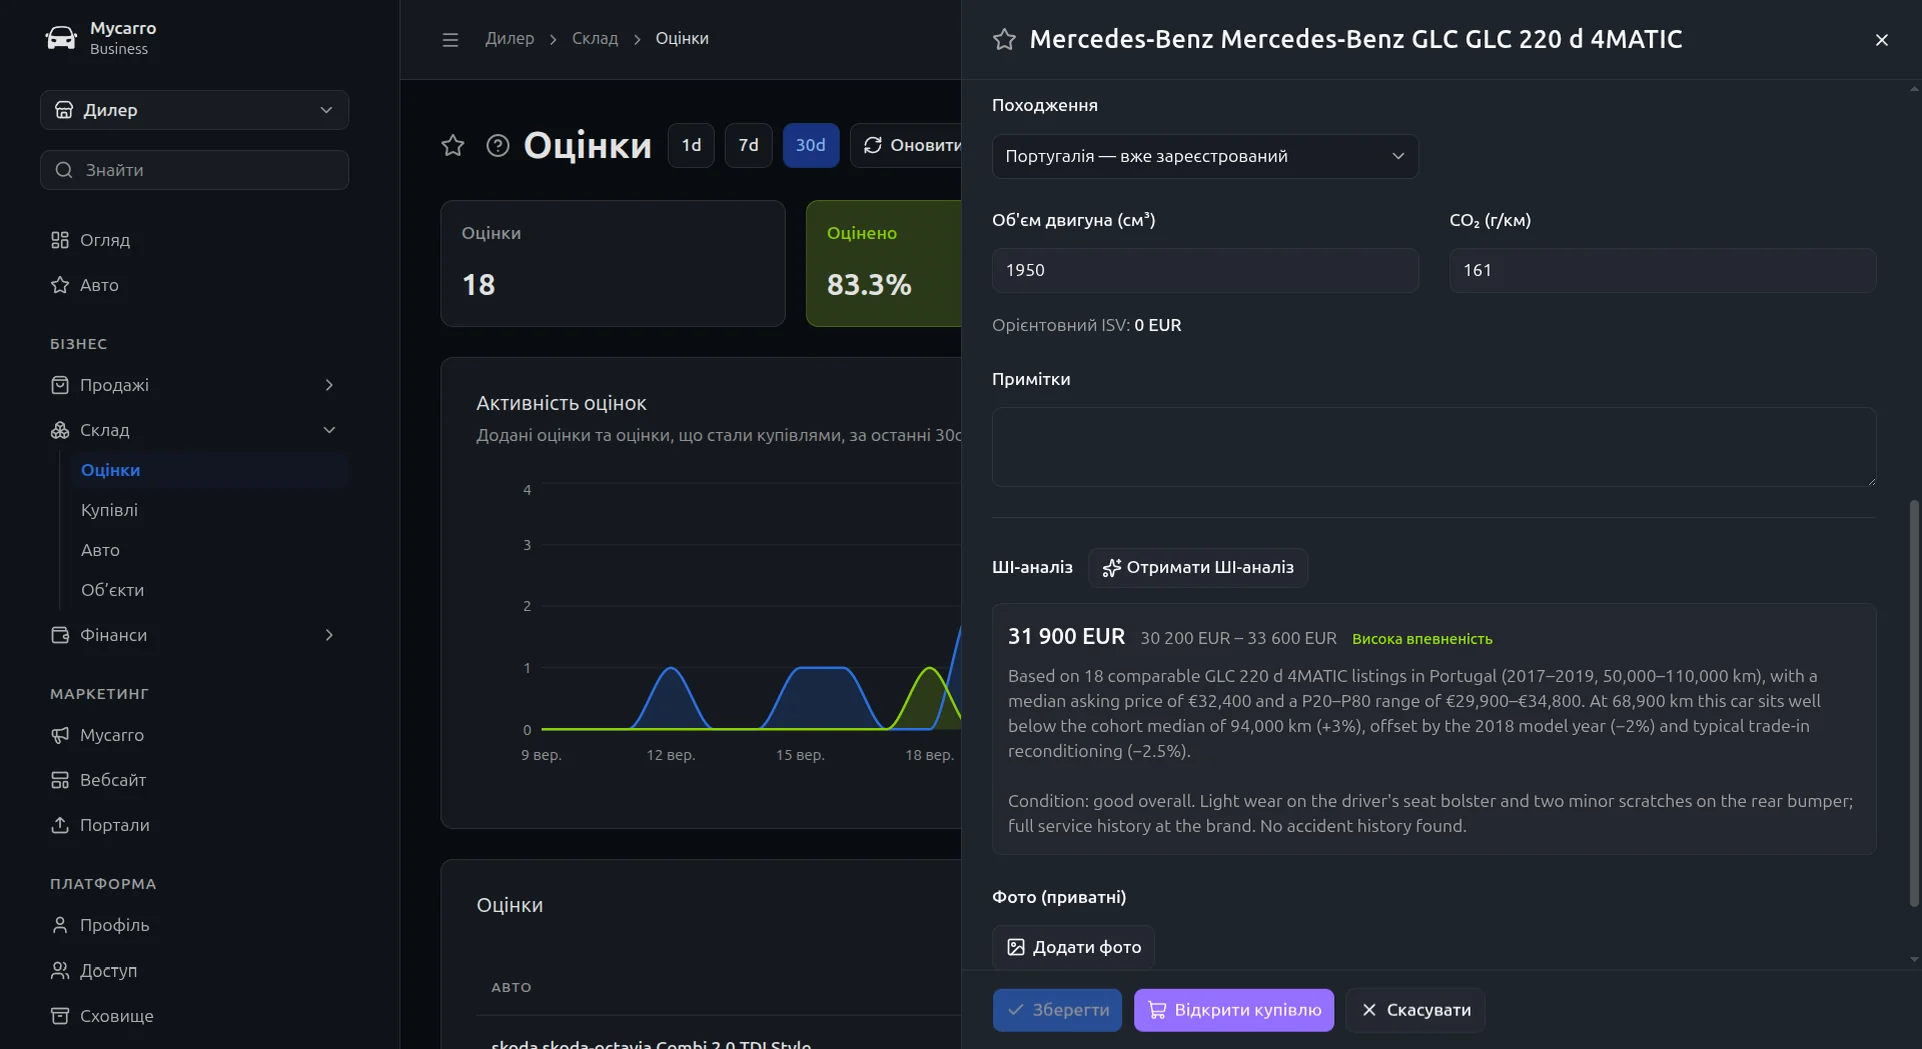
Task: Favorite the Mercedes-Benz GLC with the star icon
Action: click(x=1004, y=39)
